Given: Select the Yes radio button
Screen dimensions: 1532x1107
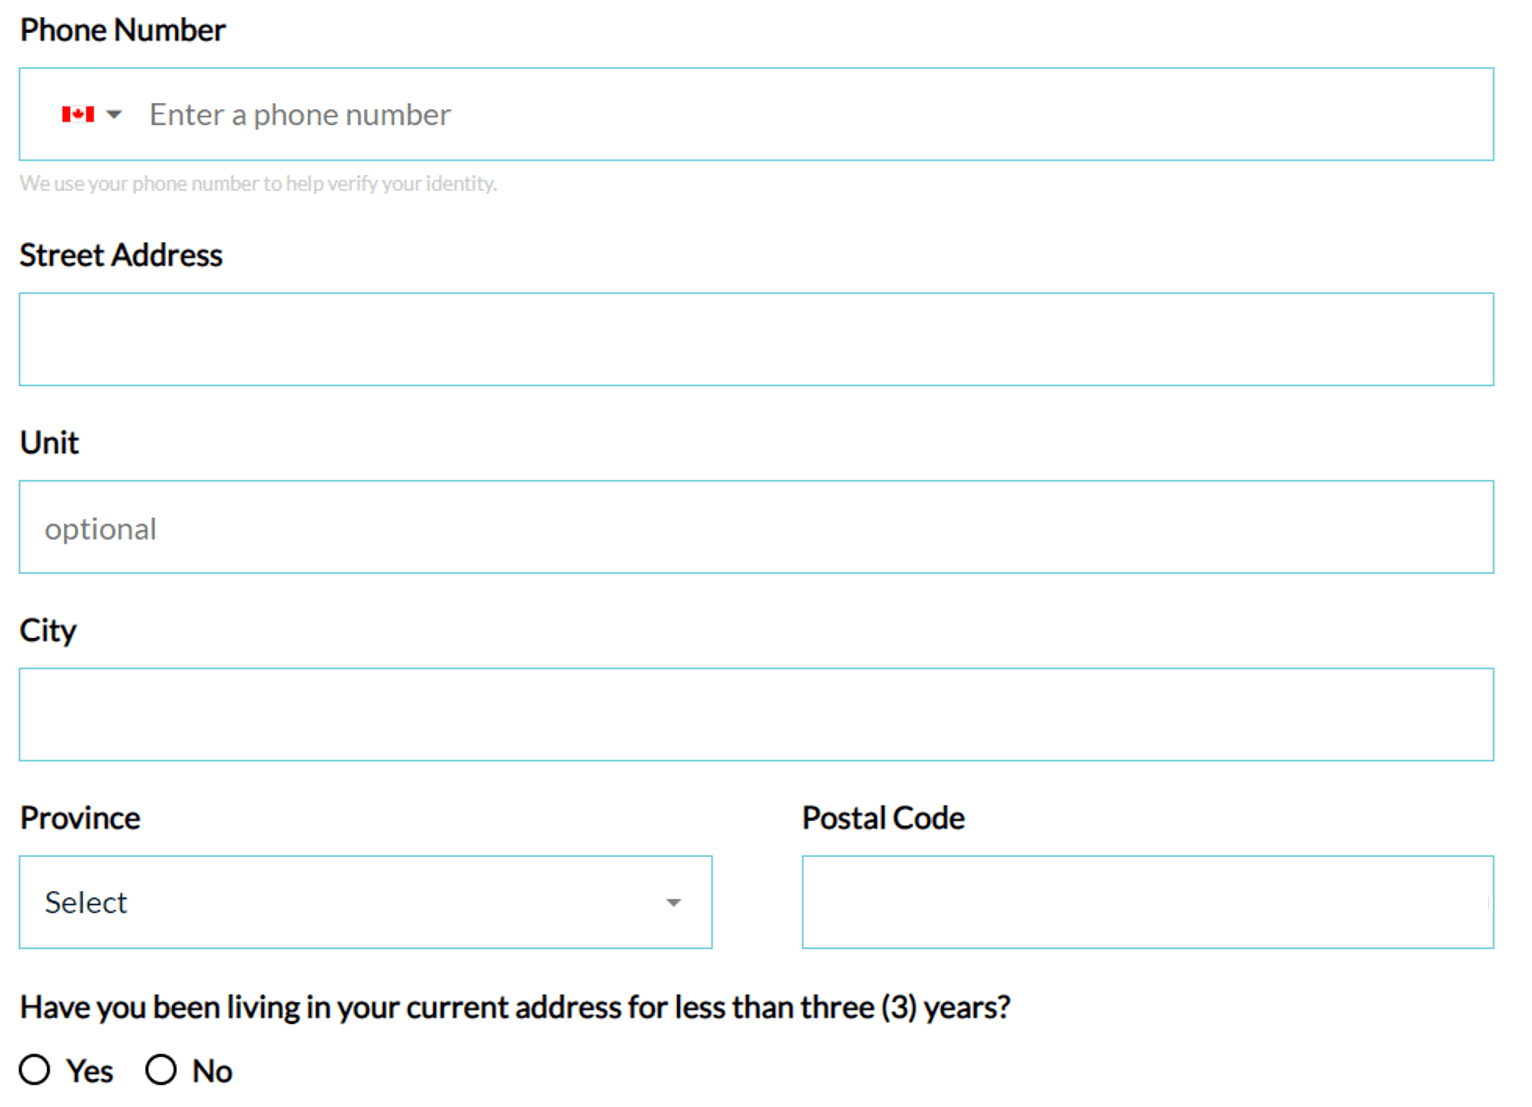Looking at the screenshot, I should point(35,1070).
